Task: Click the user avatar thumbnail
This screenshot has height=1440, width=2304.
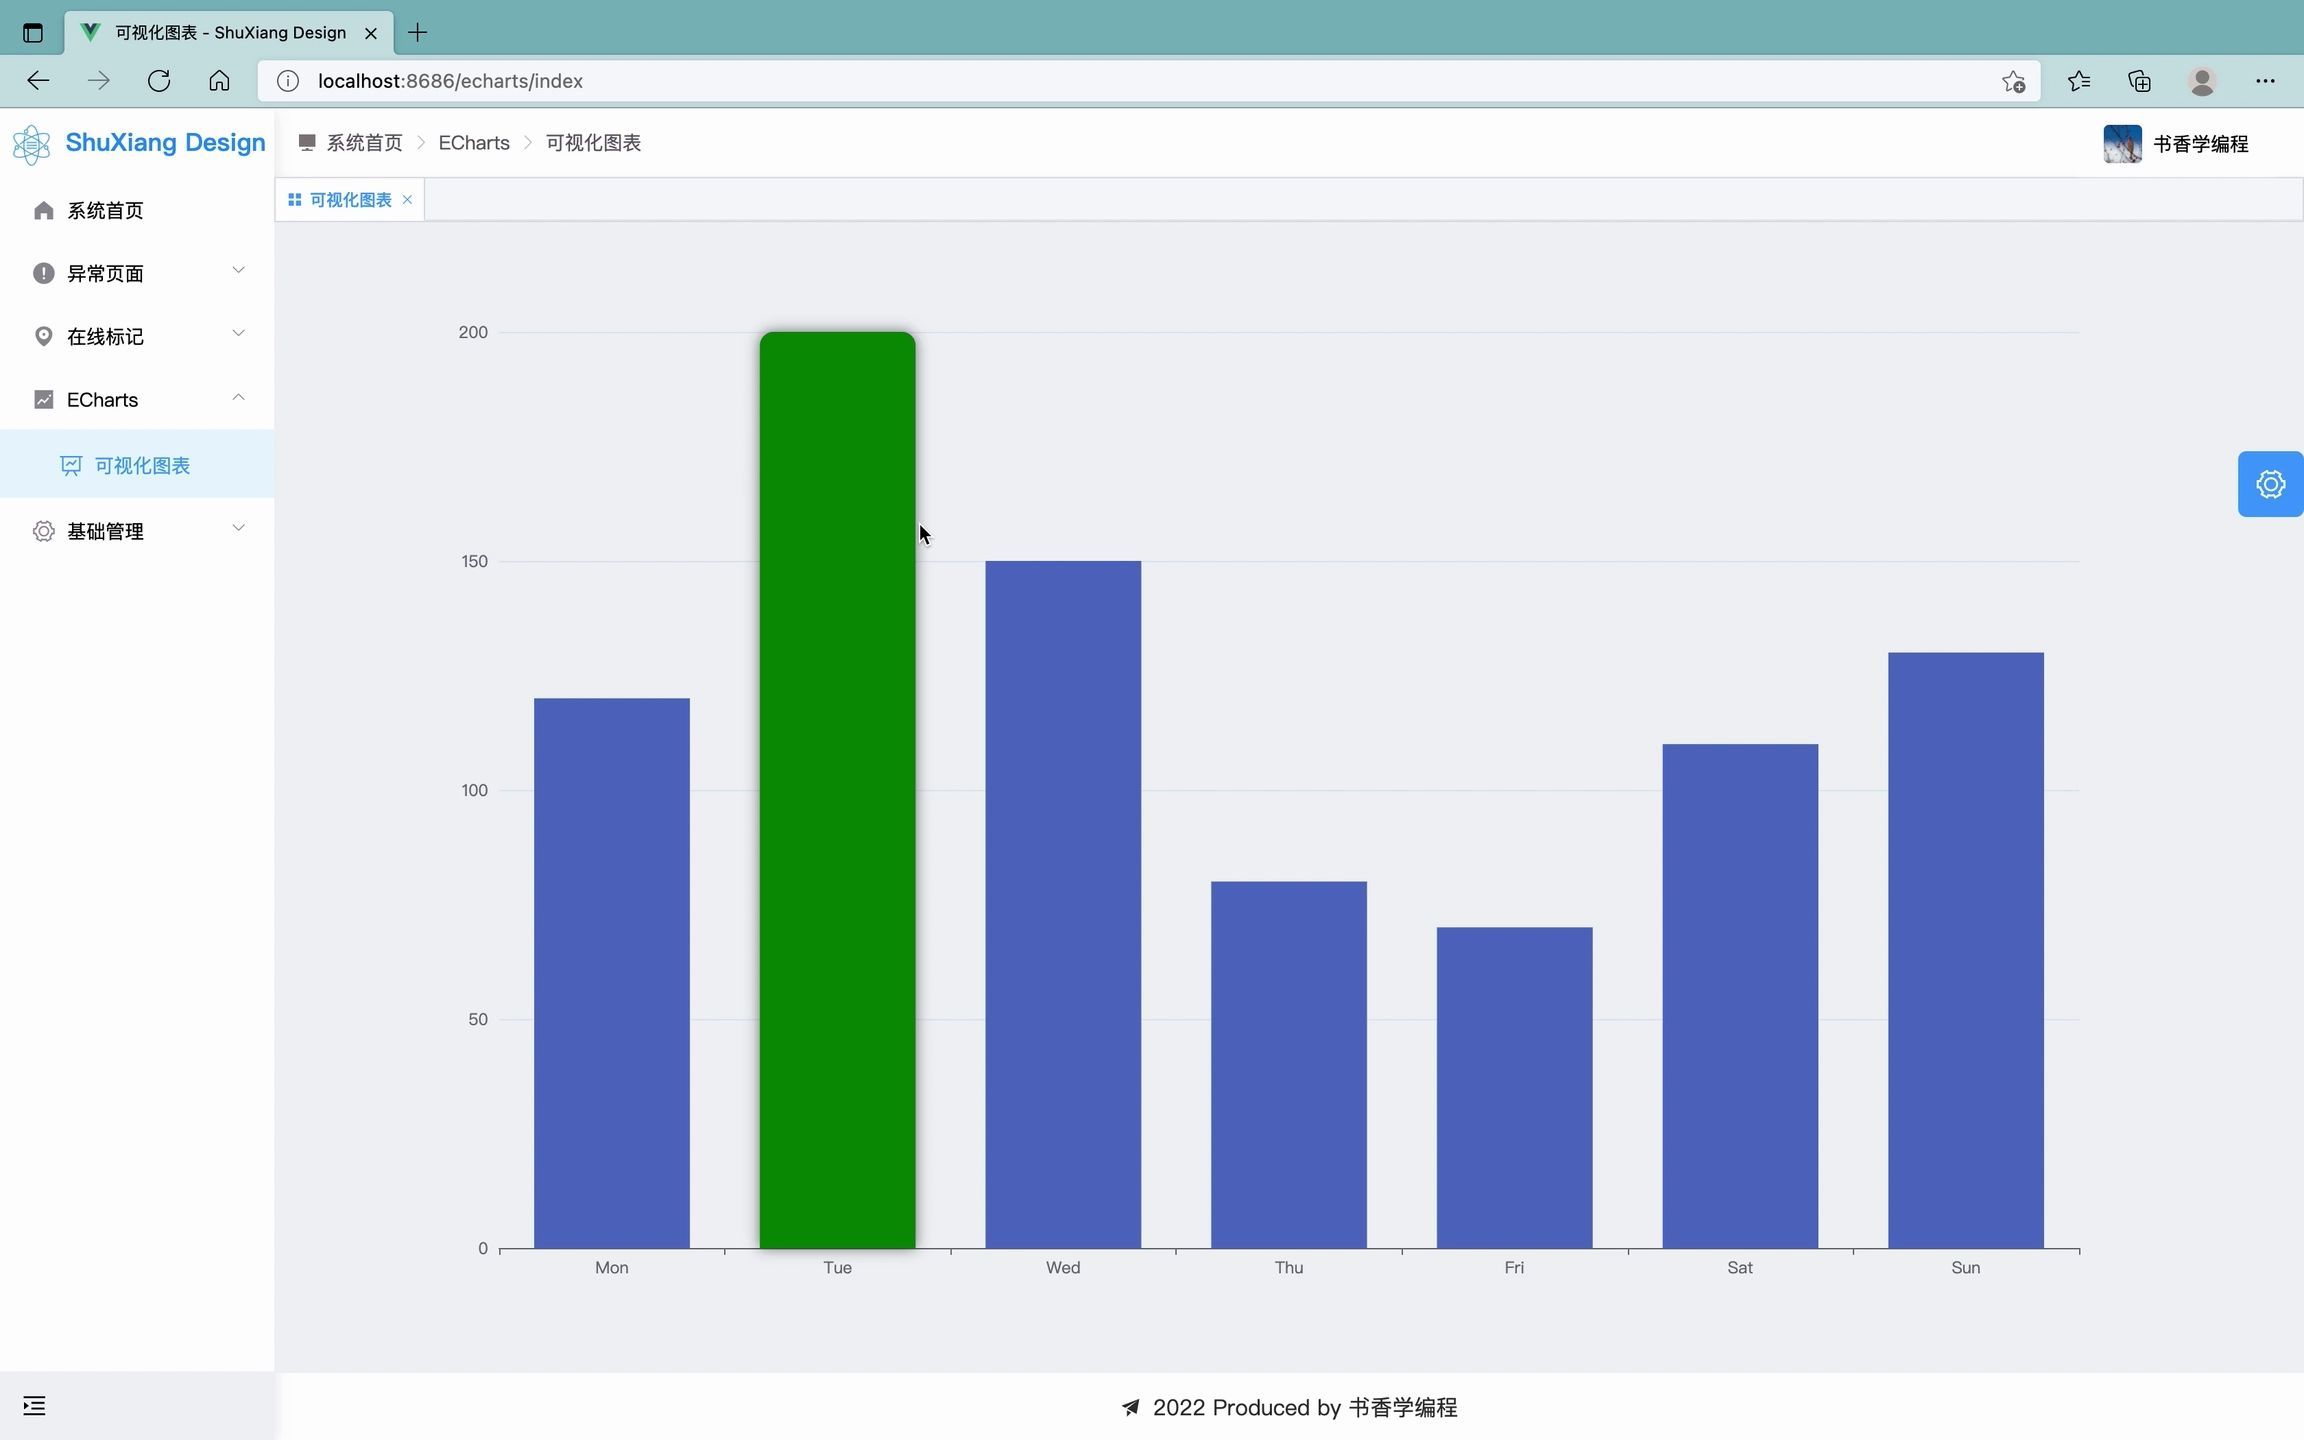Action: [x=2122, y=144]
